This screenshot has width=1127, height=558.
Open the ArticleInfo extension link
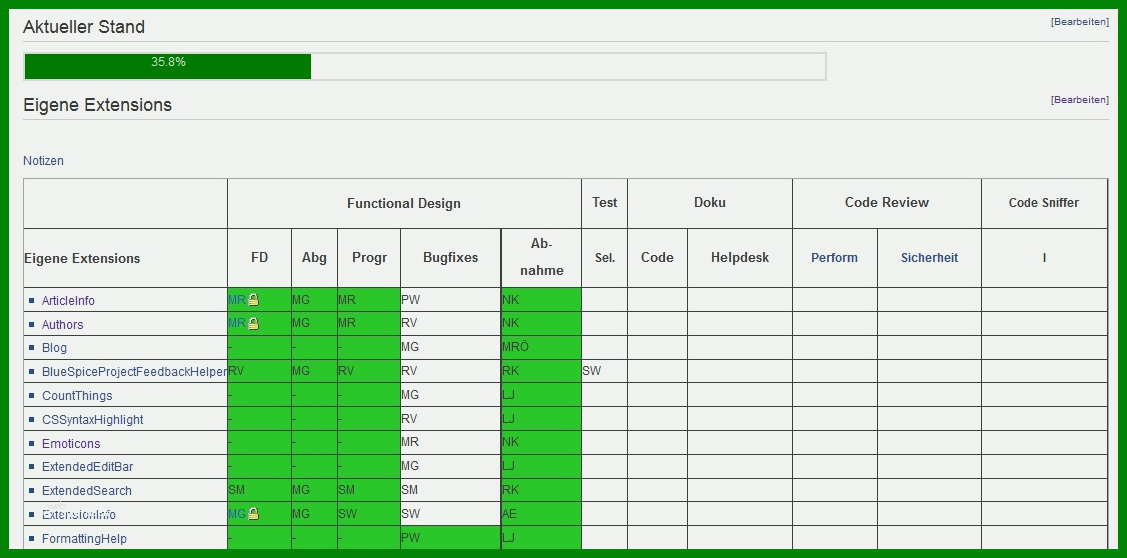click(68, 301)
